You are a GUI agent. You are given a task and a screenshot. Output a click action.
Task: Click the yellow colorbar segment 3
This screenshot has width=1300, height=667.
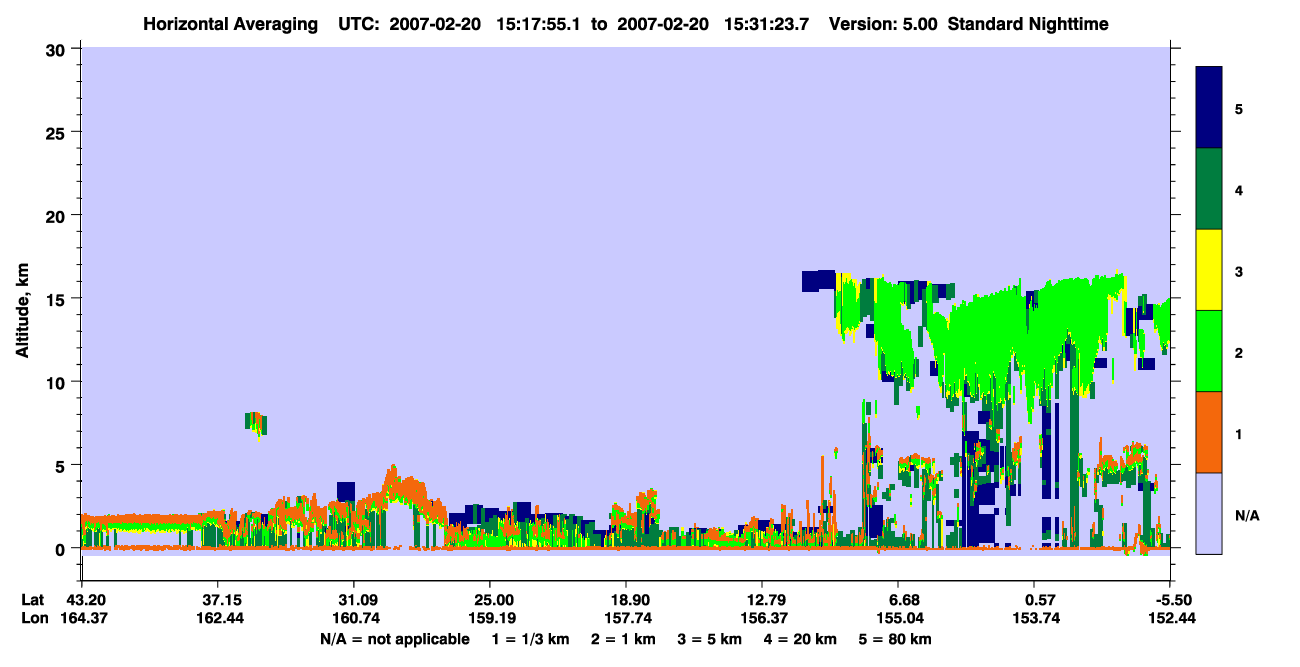pyautogui.click(x=1209, y=270)
